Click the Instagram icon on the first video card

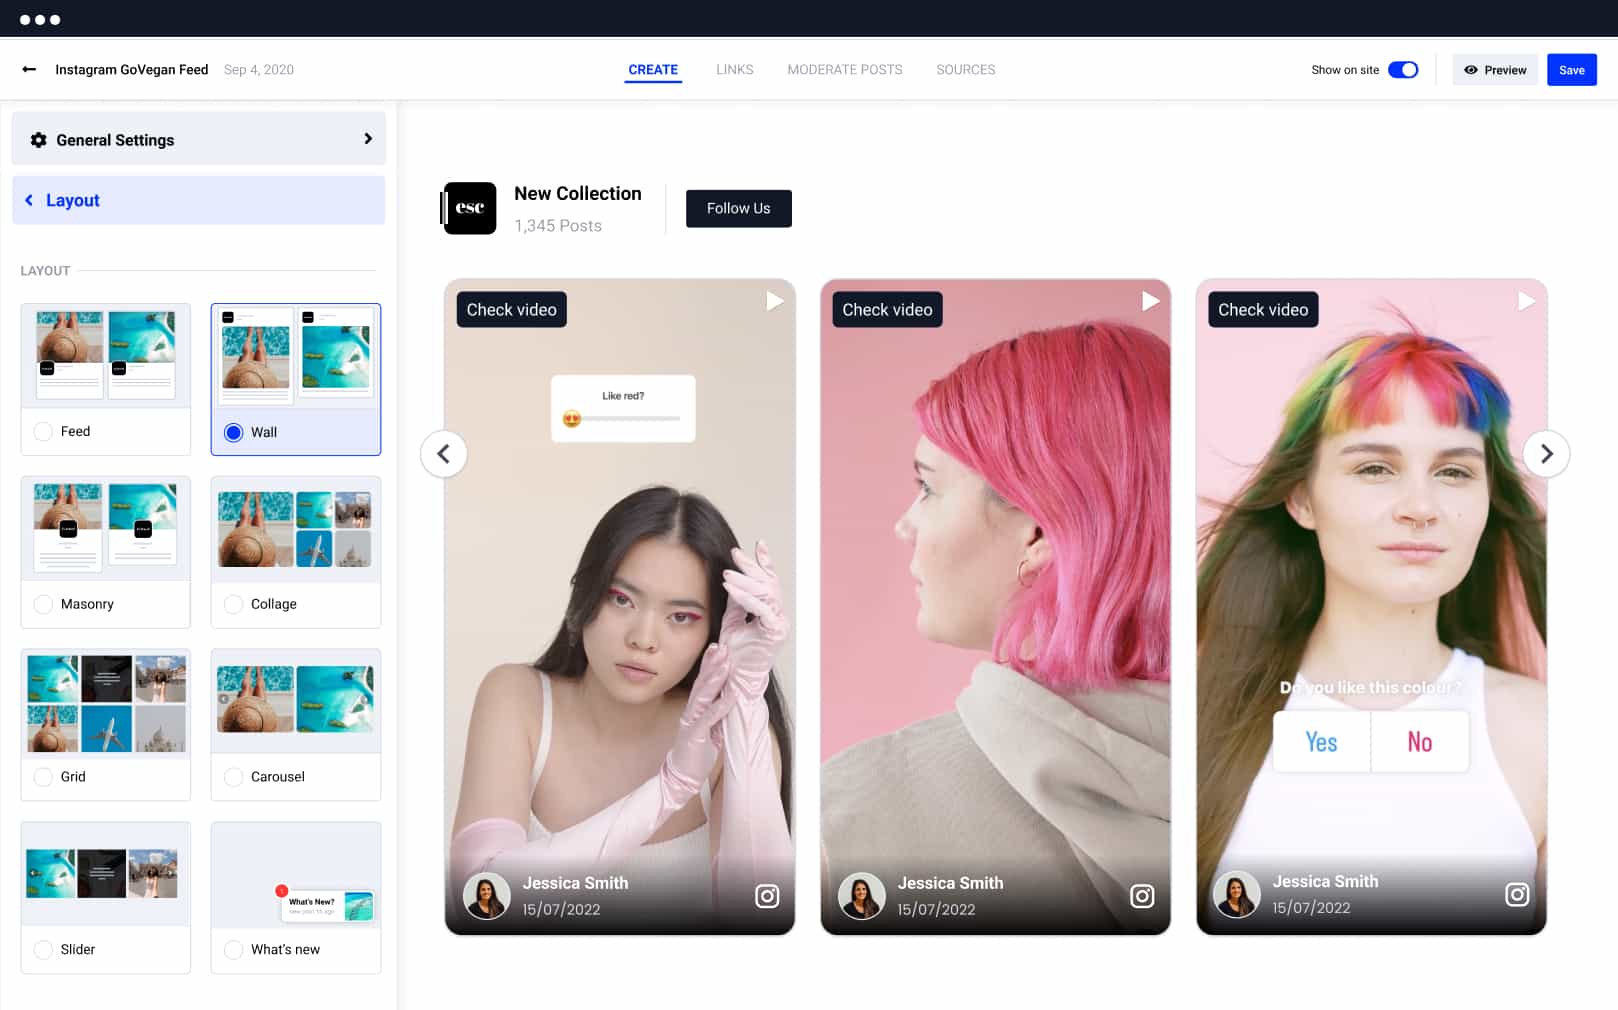click(x=767, y=896)
